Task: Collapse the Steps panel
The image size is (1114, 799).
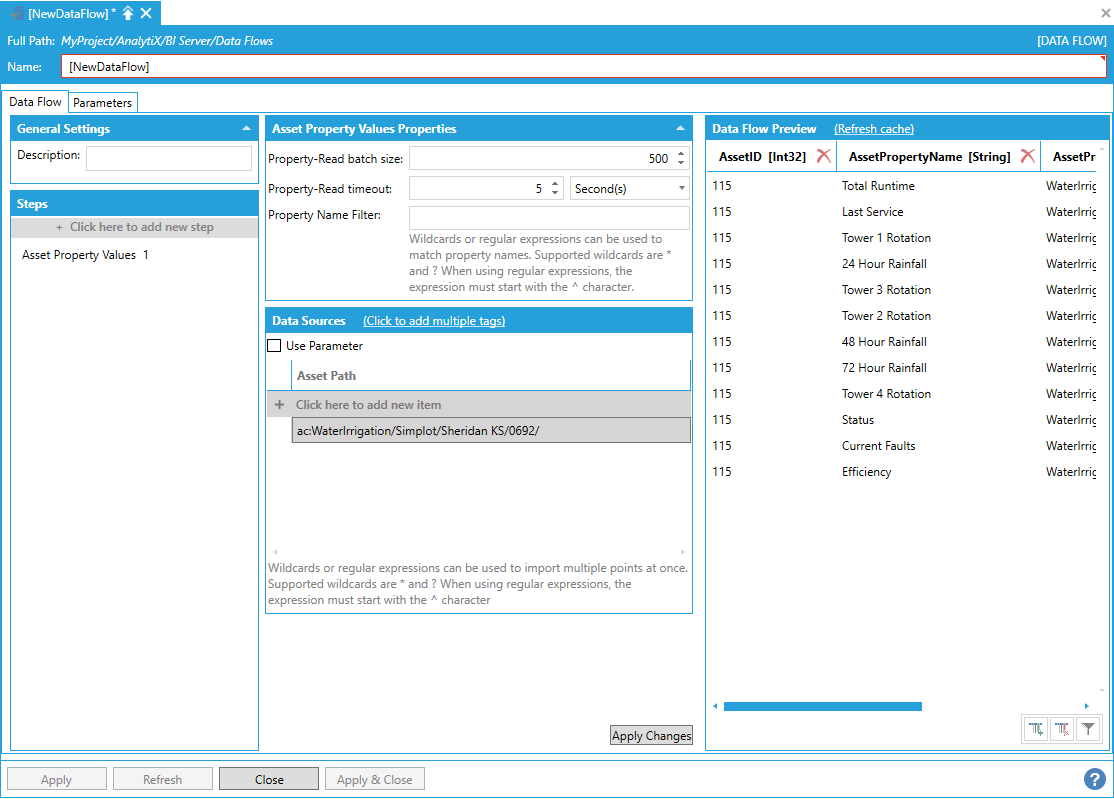Action: (246, 204)
